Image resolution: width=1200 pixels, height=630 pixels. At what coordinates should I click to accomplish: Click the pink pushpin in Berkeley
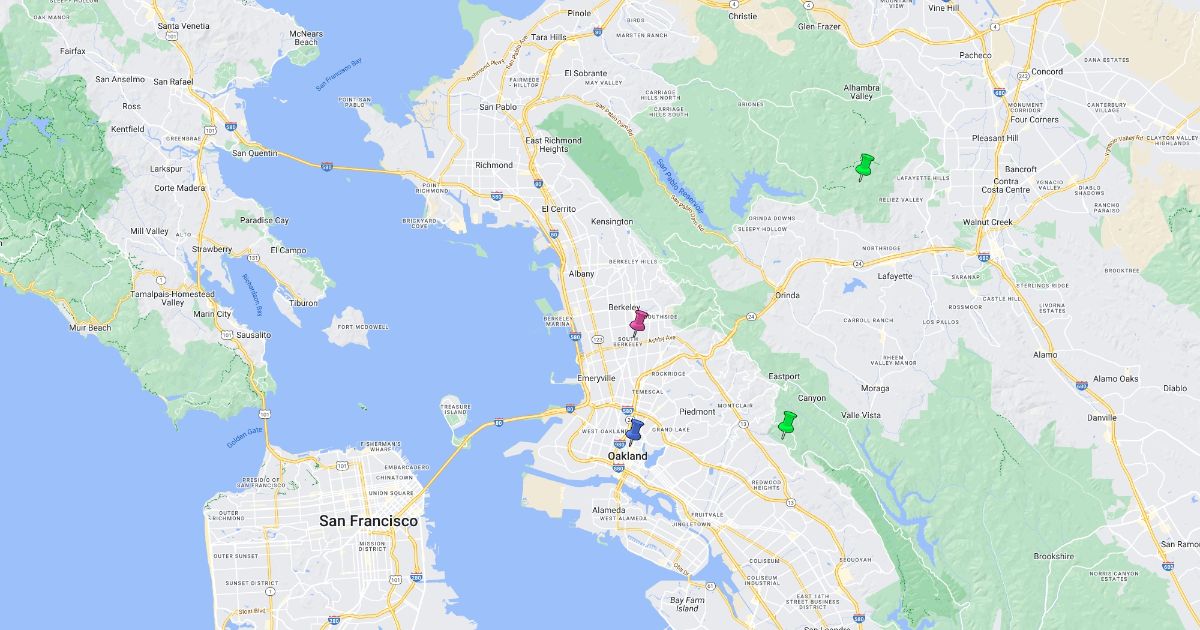point(639,322)
